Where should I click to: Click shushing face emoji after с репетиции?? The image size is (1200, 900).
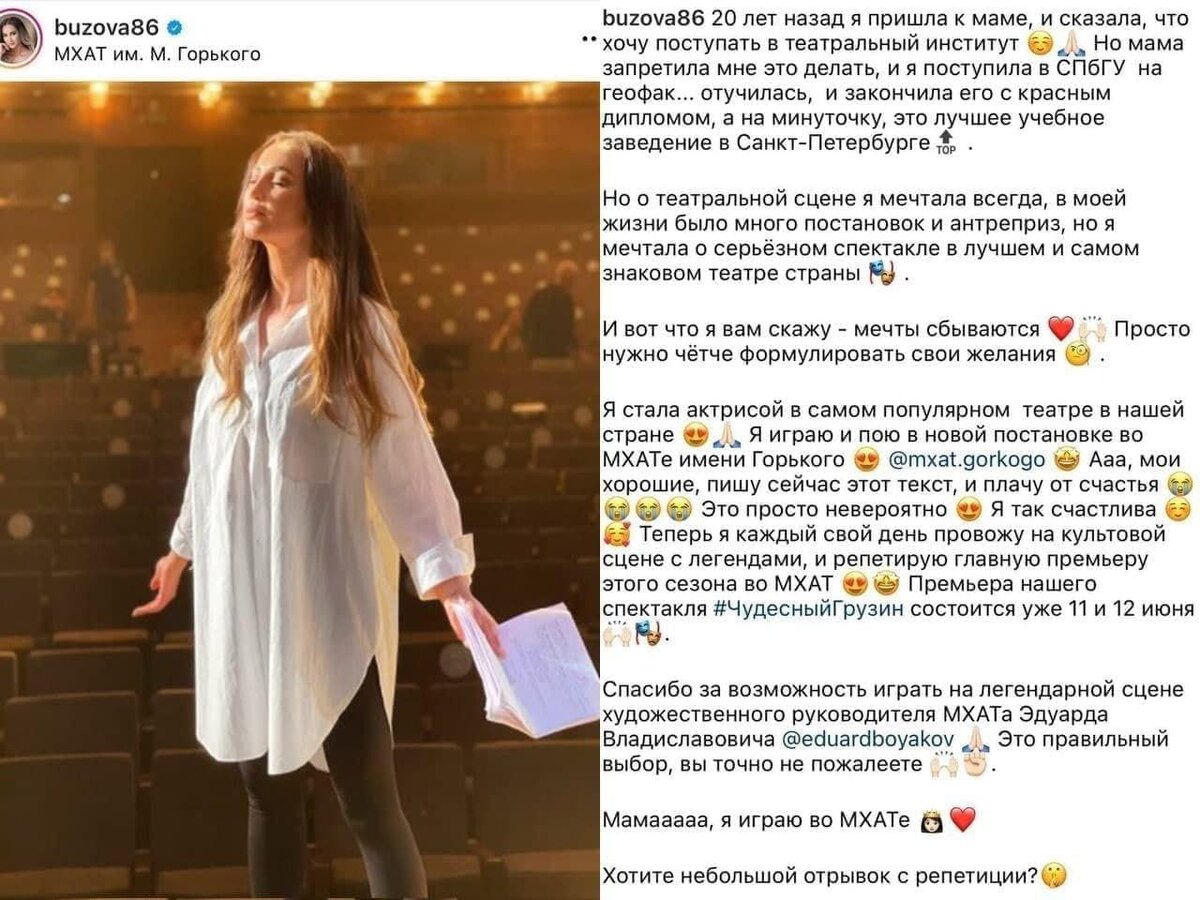point(1052,876)
